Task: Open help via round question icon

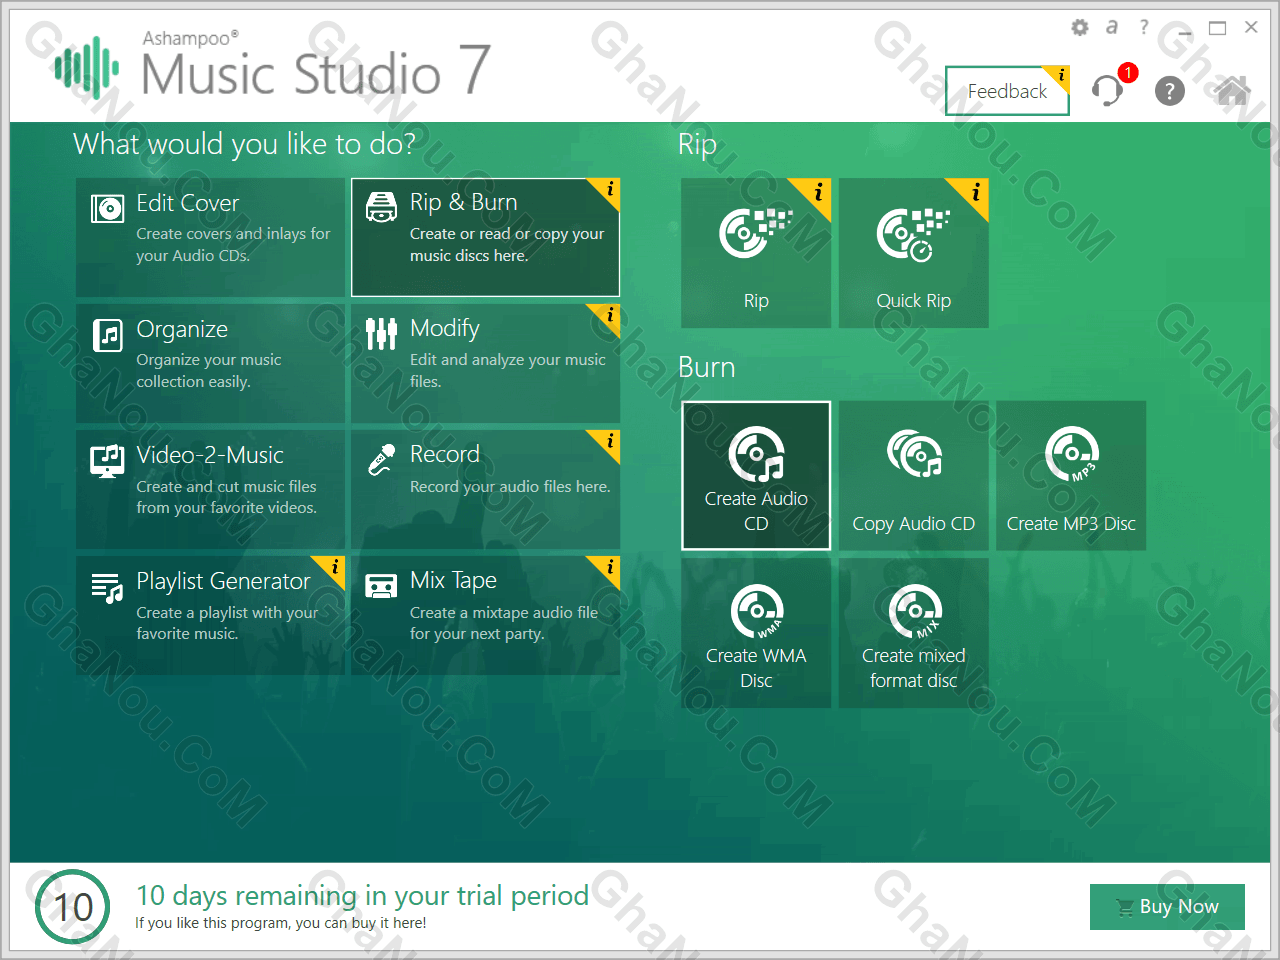Action: coord(1169,91)
